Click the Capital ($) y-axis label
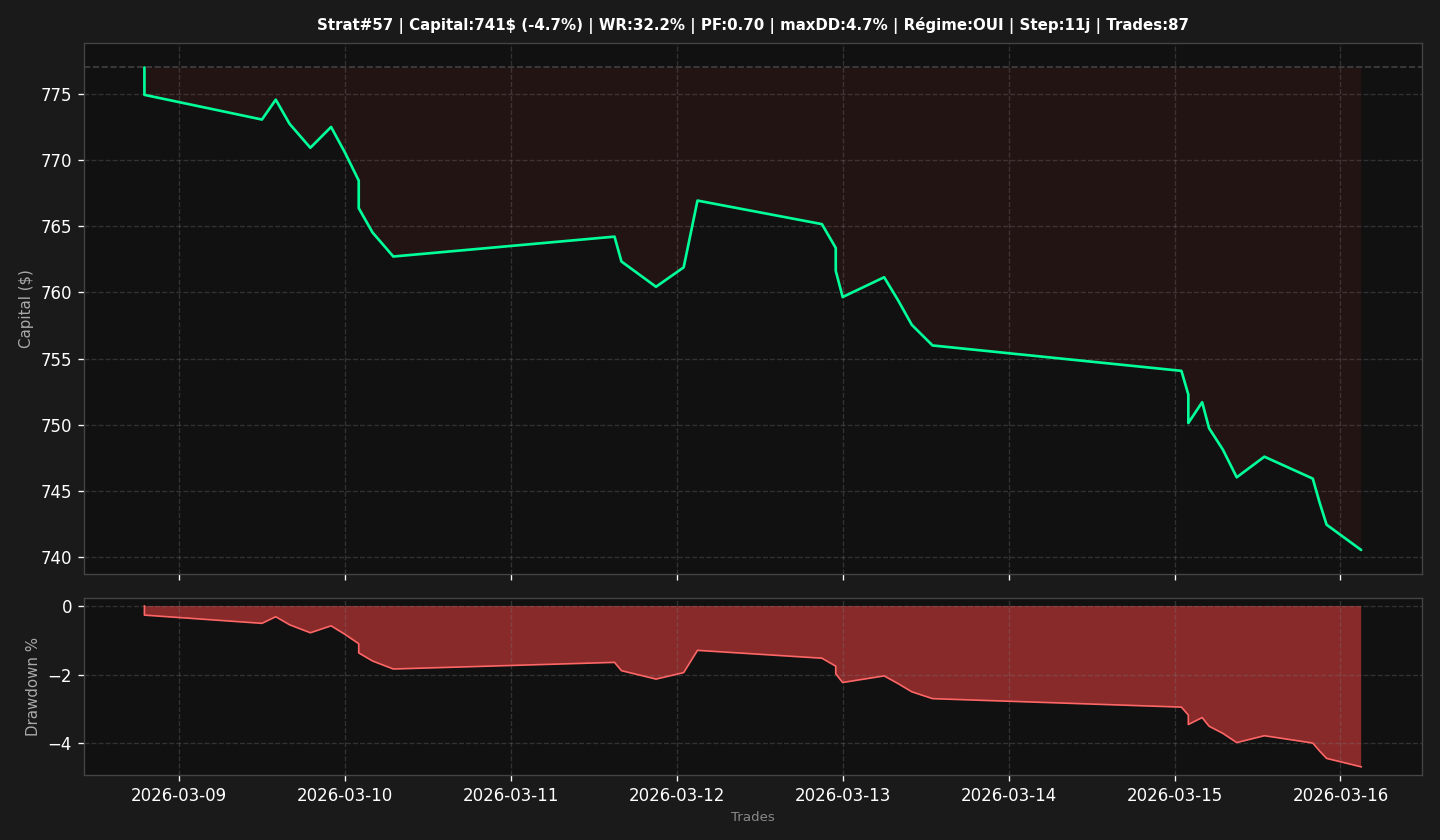Viewport: 1440px width, 840px height. [x=26, y=308]
